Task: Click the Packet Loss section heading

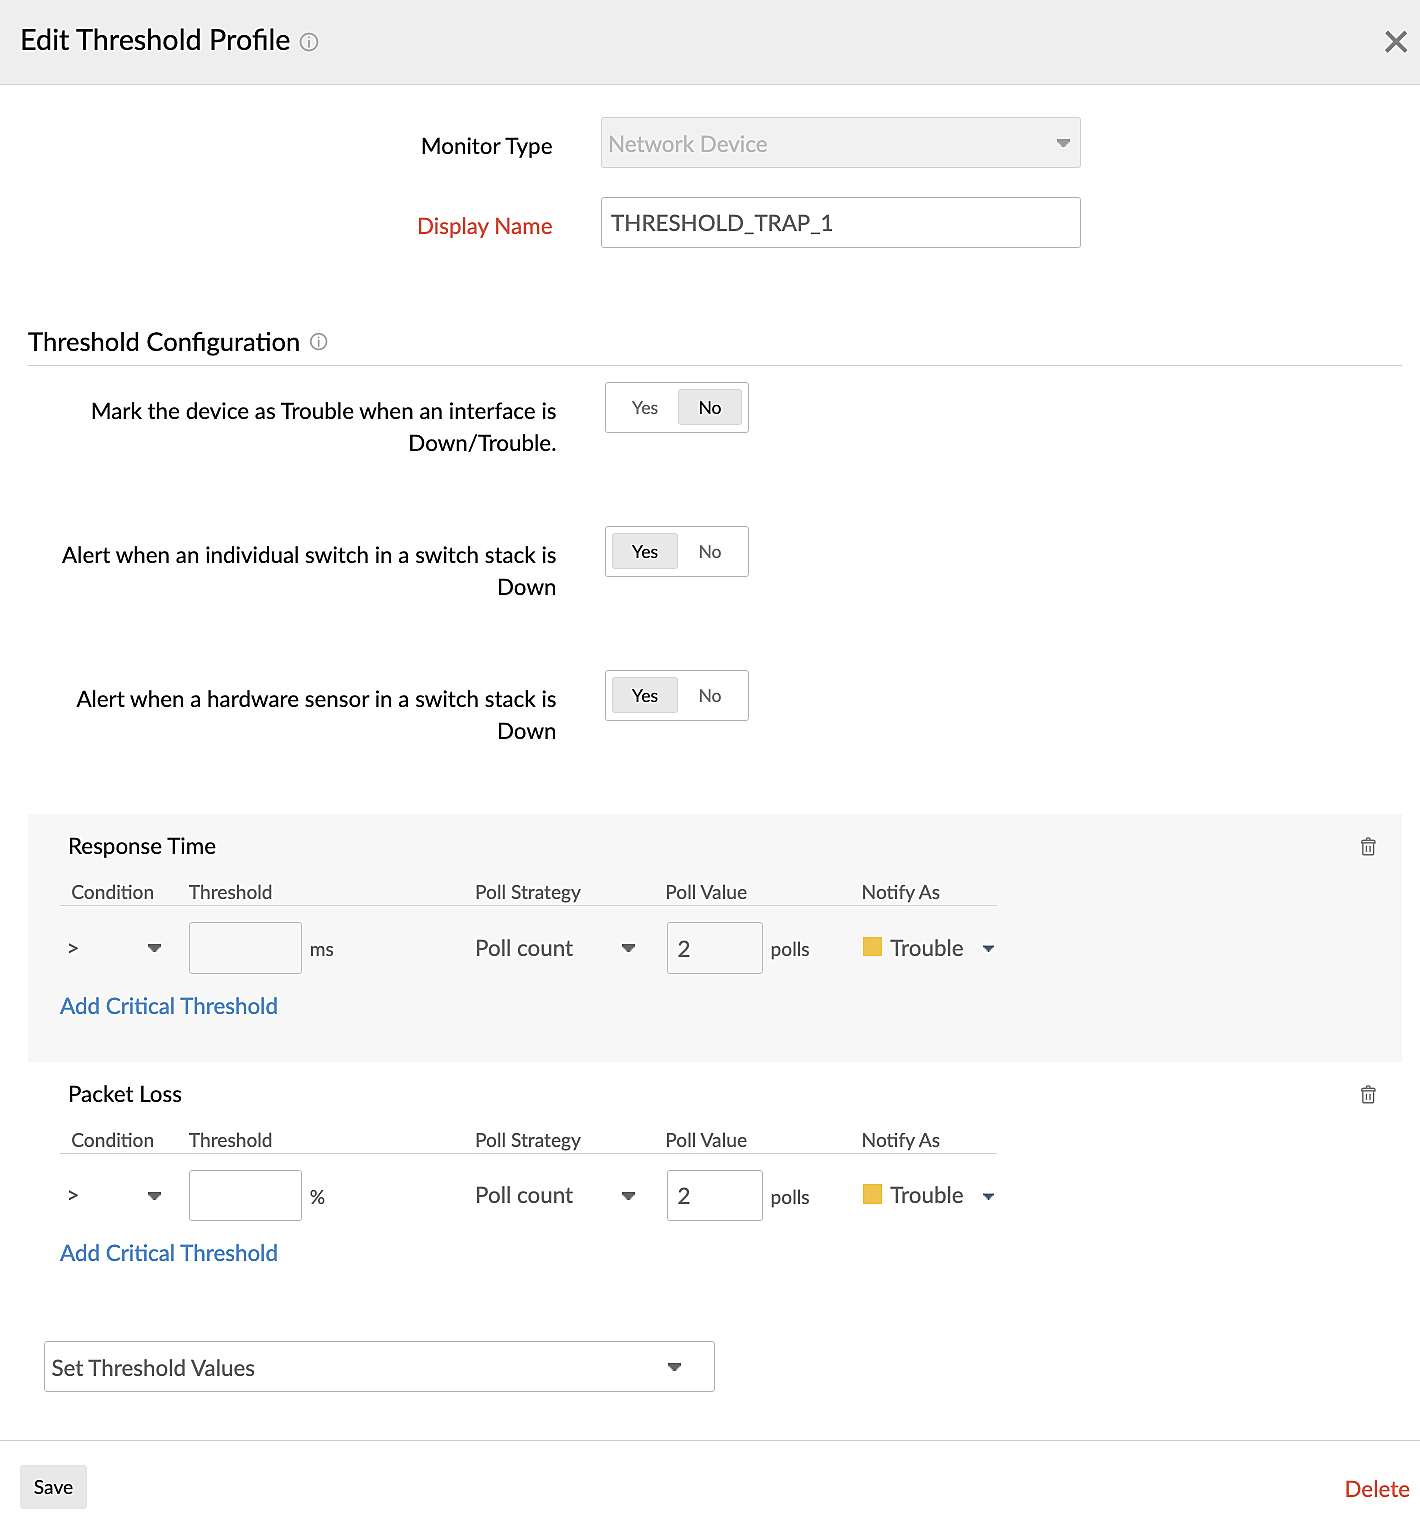Action: [x=125, y=1095]
